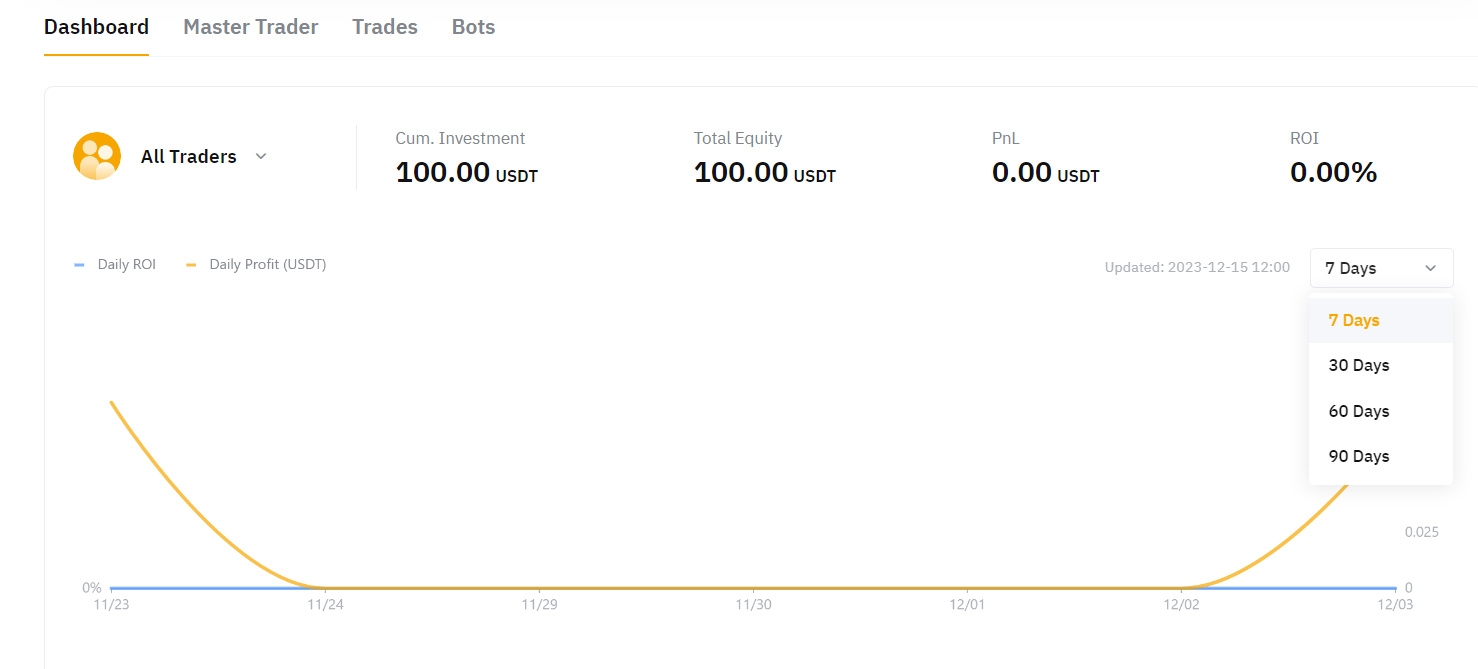Viewport: 1478px width, 669px height.
Task: Click the 11/24 date on chart axis
Action: tap(324, 605)
